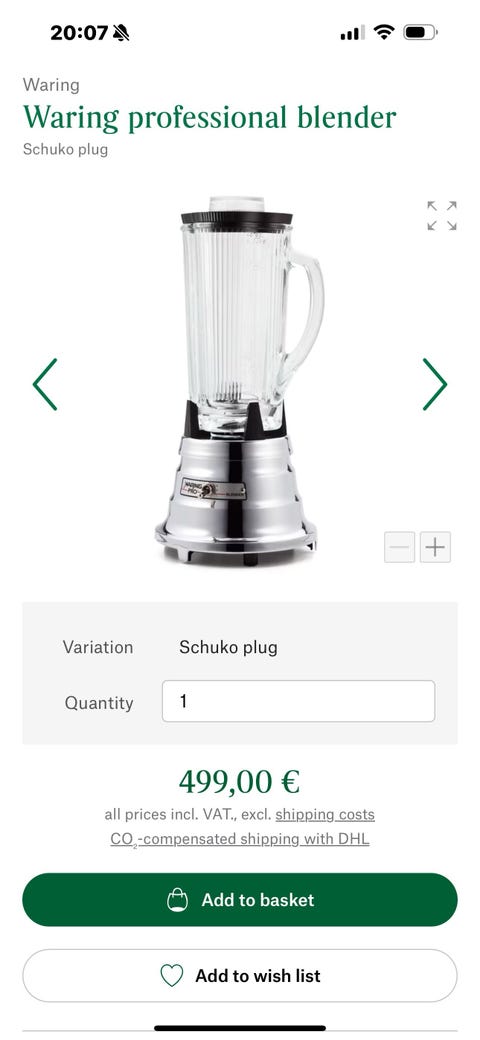Tap the cellular signal bars

(353, 32)
